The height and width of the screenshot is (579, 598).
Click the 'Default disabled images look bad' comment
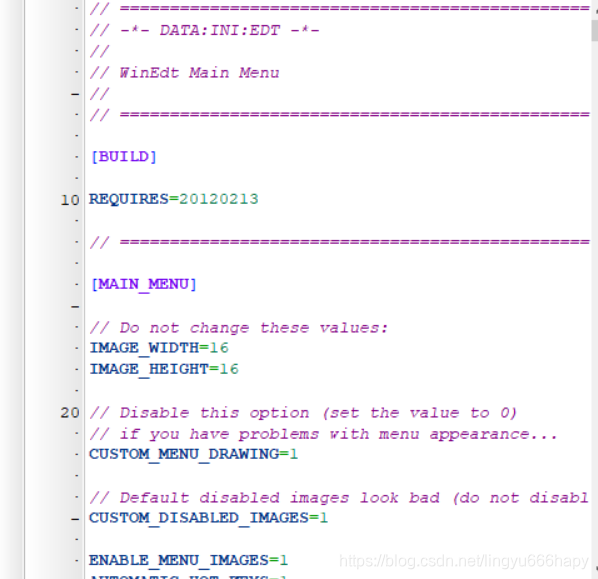(x=339, y=498)
